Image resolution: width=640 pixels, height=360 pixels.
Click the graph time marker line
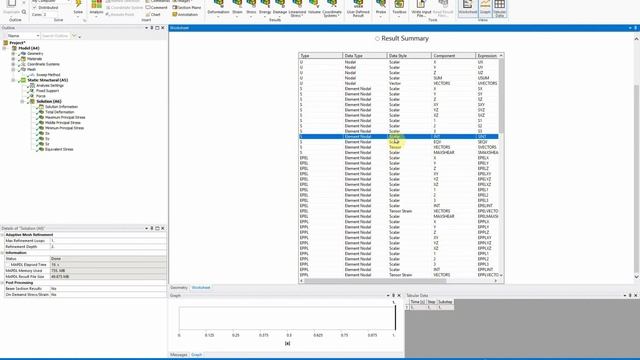click(395, 318)
